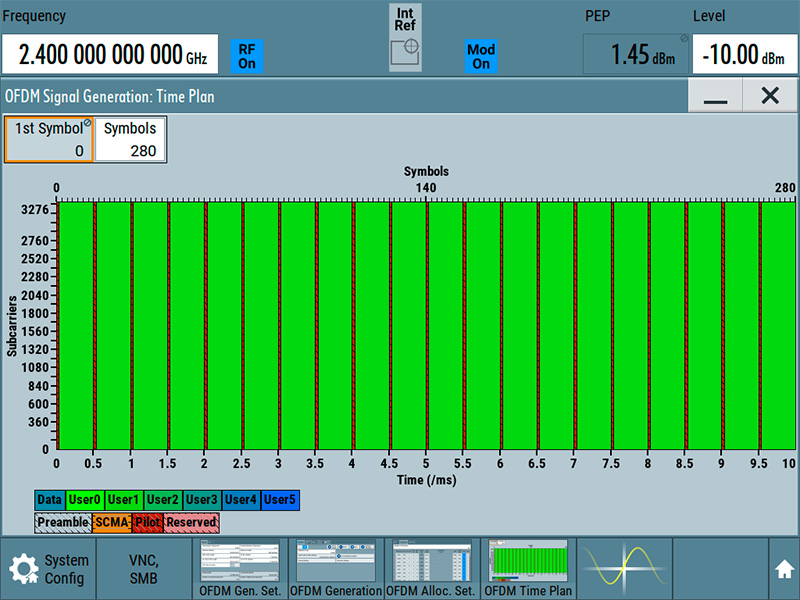
Task: Toggle the Mod On switch
Action: pos(481,56)
